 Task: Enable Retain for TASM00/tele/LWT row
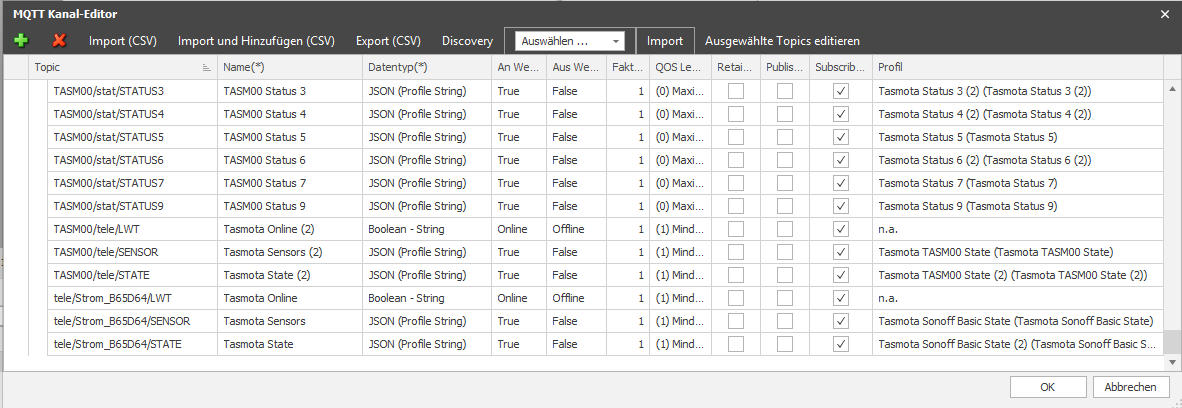coord(736,229)
